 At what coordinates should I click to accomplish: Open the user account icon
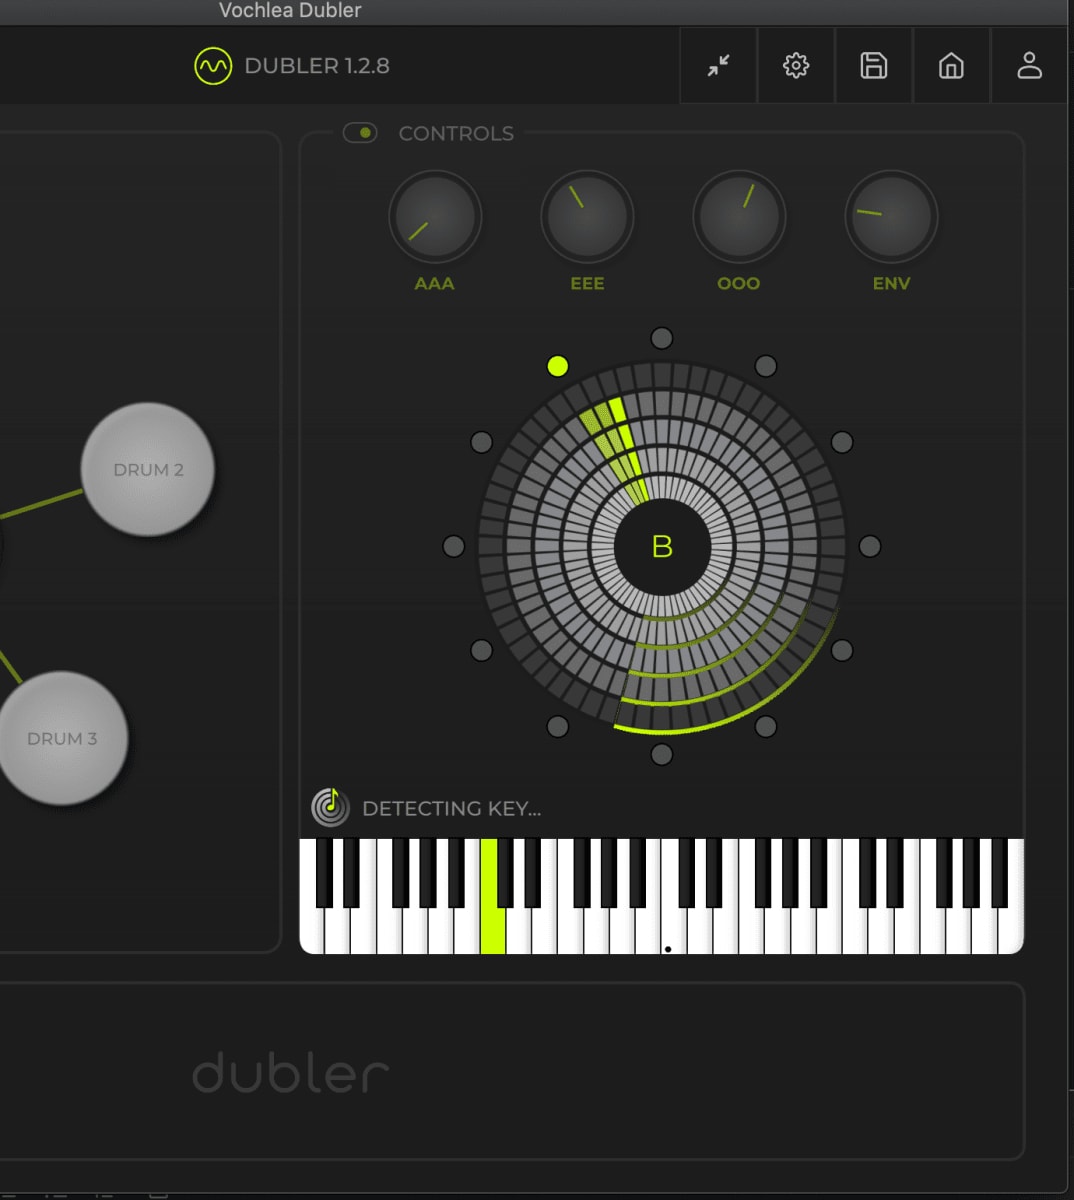(x=1029, y=66)
